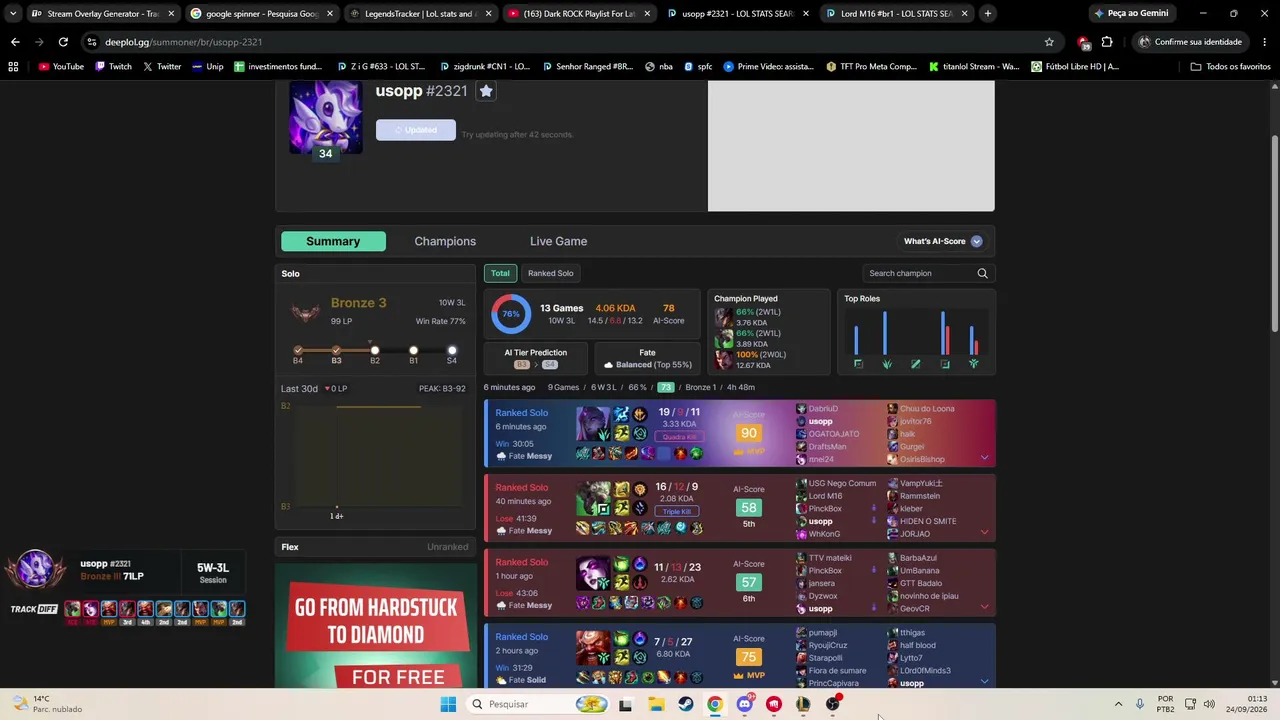The height and width of the screenshot is (720, 1280).
Task: Open the League of Legends taskbar icon
Action: [x=803, y=704]
